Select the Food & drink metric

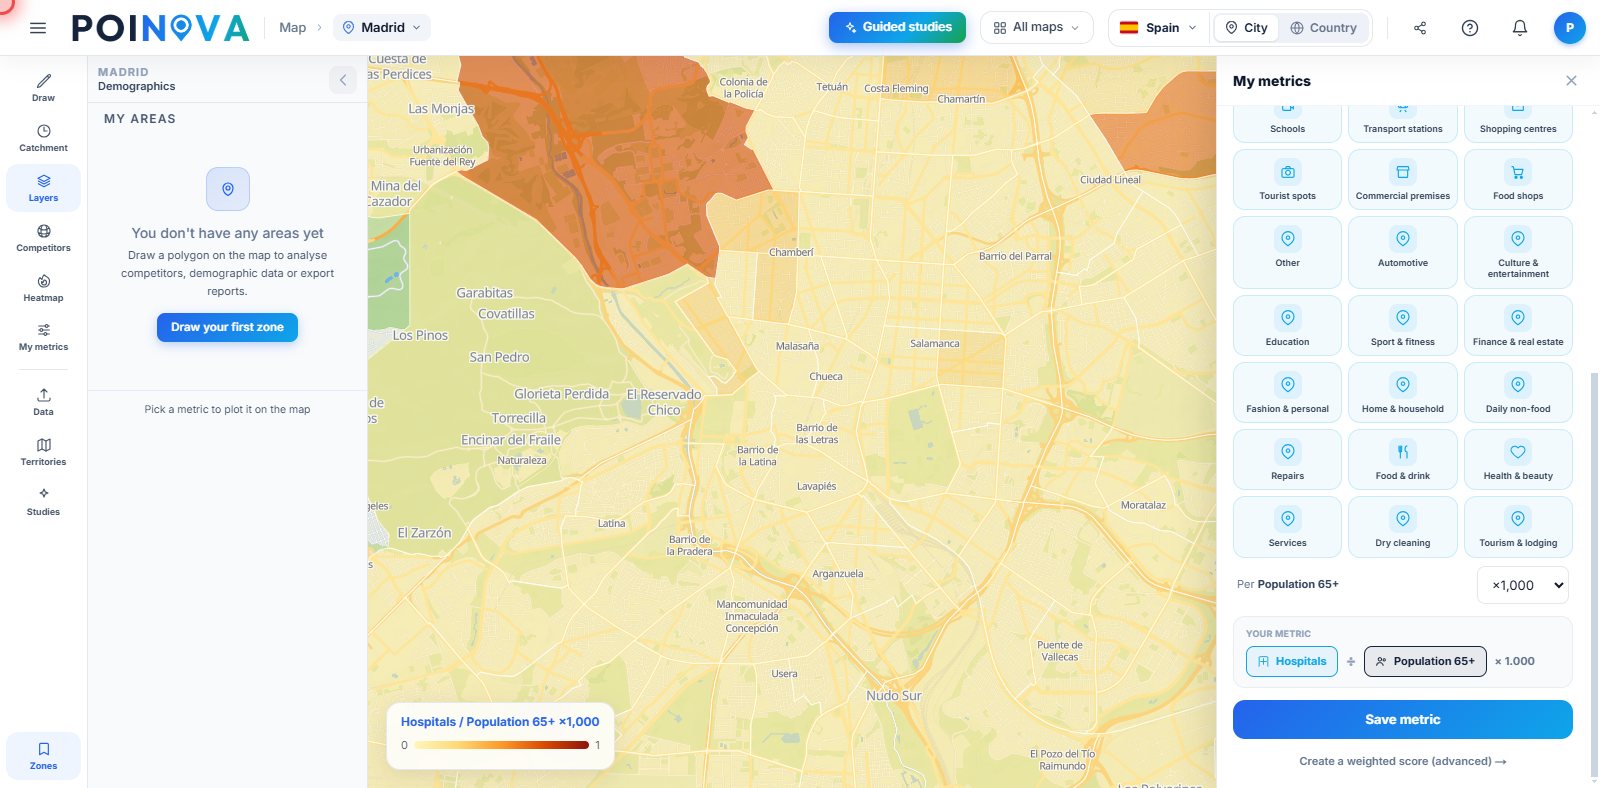(1403, 460)
